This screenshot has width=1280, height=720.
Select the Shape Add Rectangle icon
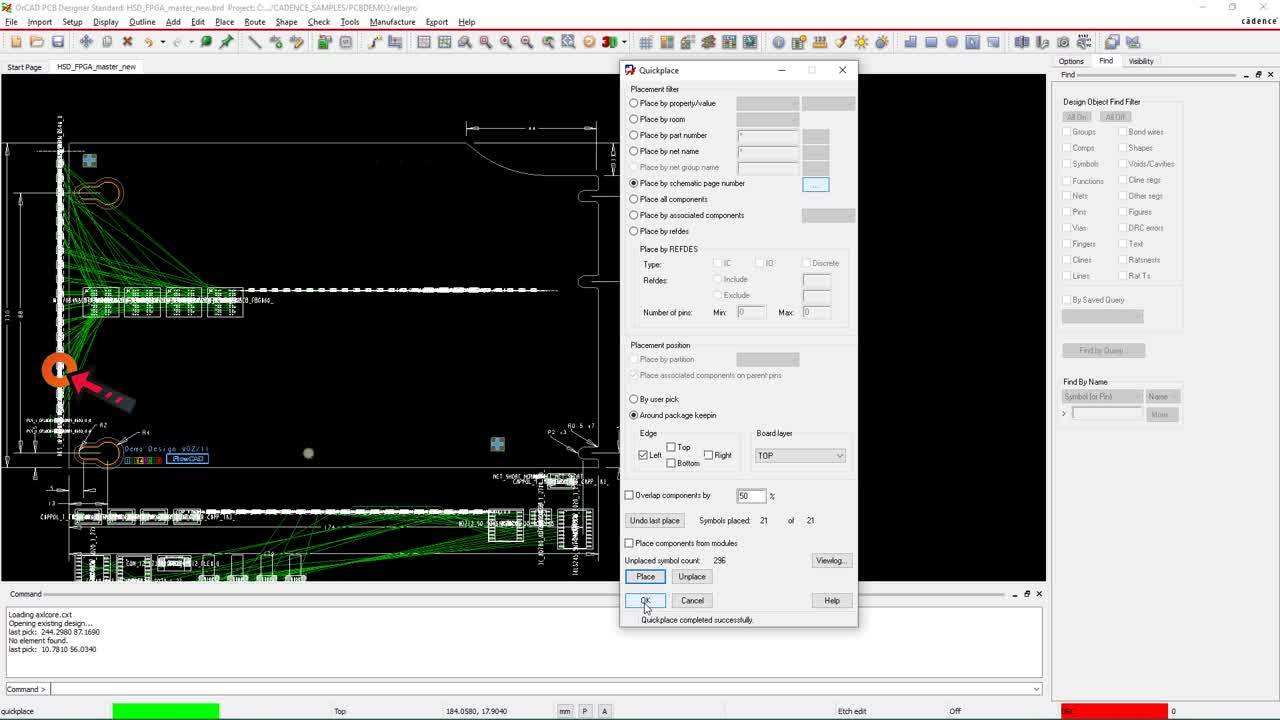931,42
